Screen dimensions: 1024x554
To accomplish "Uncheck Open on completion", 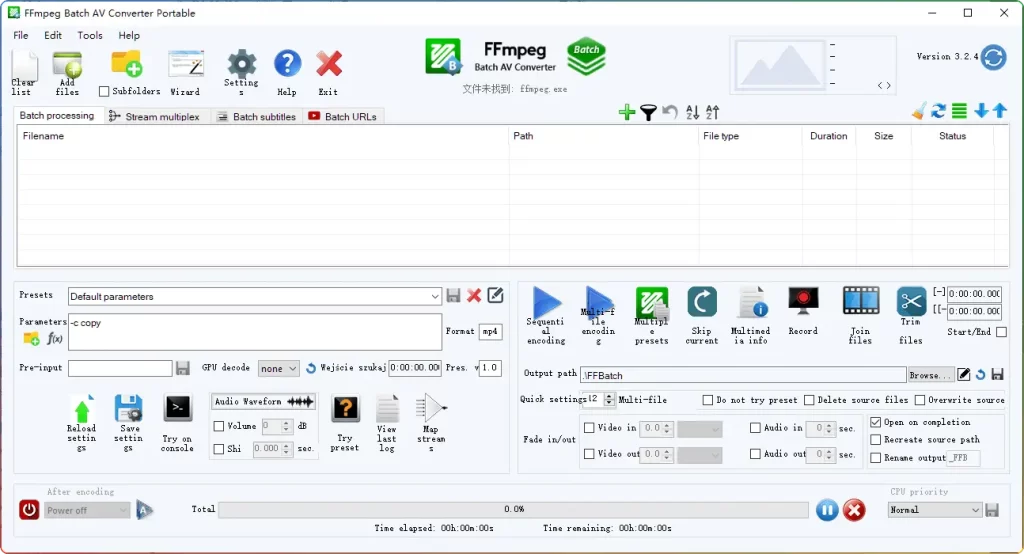I will click(x=876, y=422).
